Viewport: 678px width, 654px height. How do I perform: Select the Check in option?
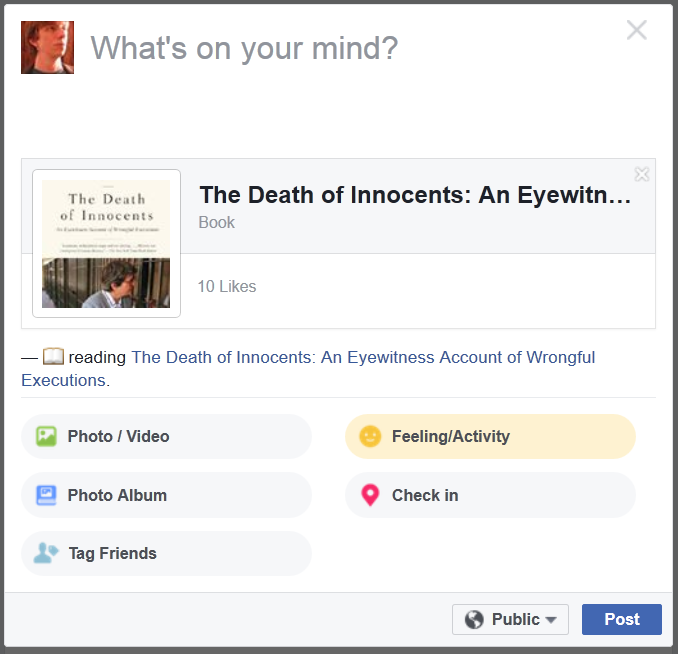point(490,495)
